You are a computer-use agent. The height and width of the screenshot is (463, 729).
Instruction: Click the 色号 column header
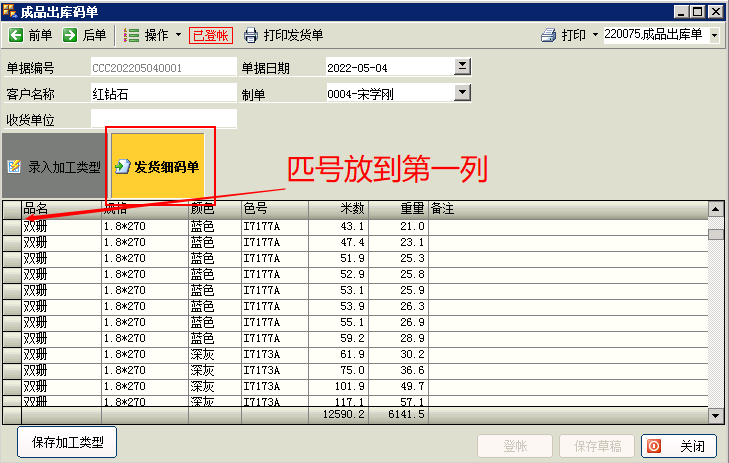(x=275, y=209)
